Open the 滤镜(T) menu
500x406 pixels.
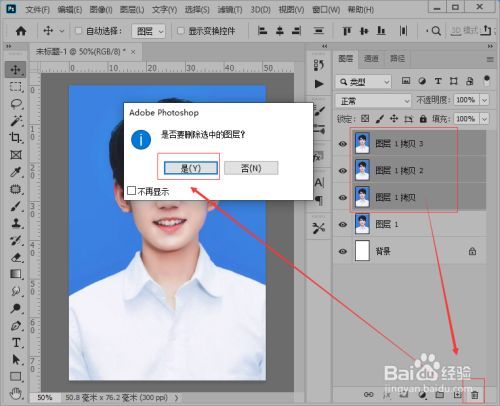point(230,10)
